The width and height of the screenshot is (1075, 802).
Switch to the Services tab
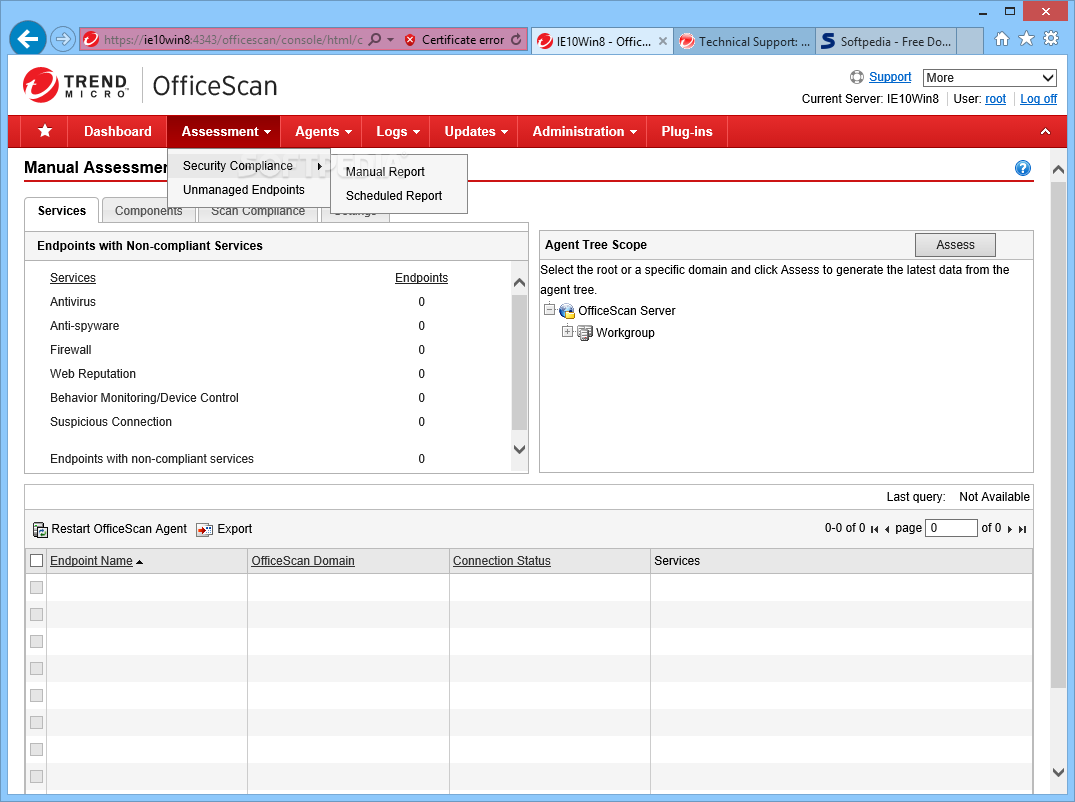(62, 210)
